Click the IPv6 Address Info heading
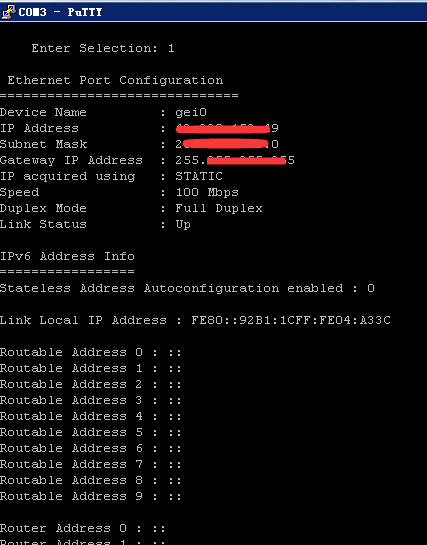 click(x=67, y=257)
